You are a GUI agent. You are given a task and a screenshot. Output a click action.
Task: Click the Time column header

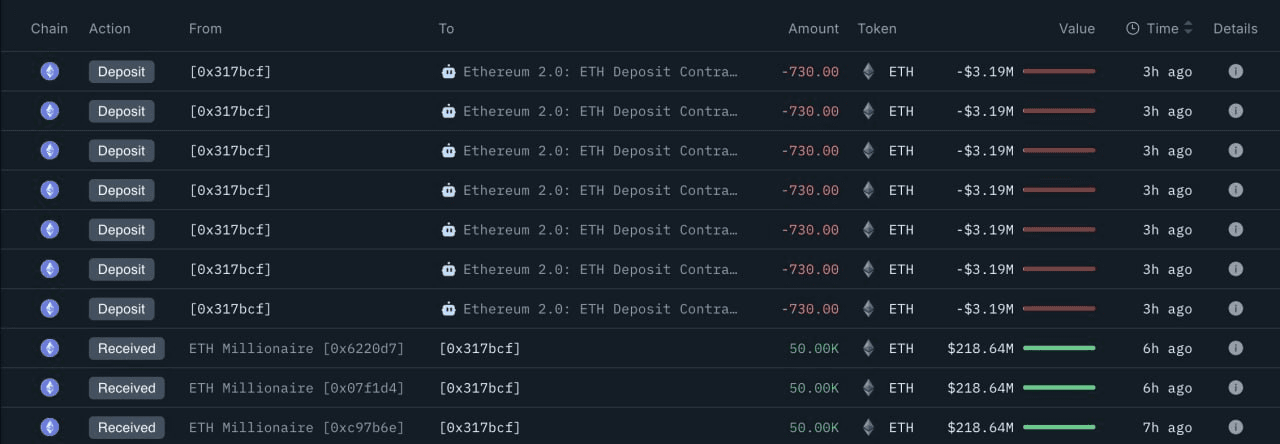[1162, 29]
